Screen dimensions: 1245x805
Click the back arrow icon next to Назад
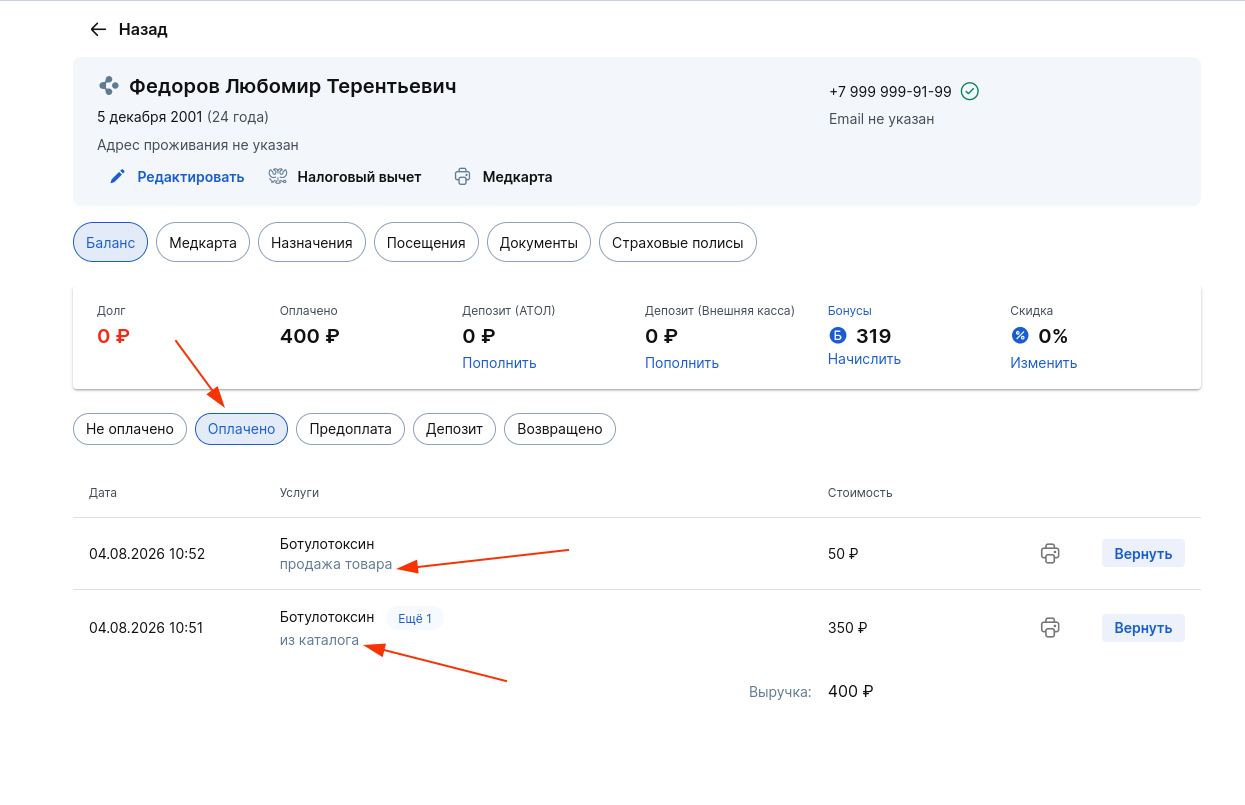pos(98,29)
